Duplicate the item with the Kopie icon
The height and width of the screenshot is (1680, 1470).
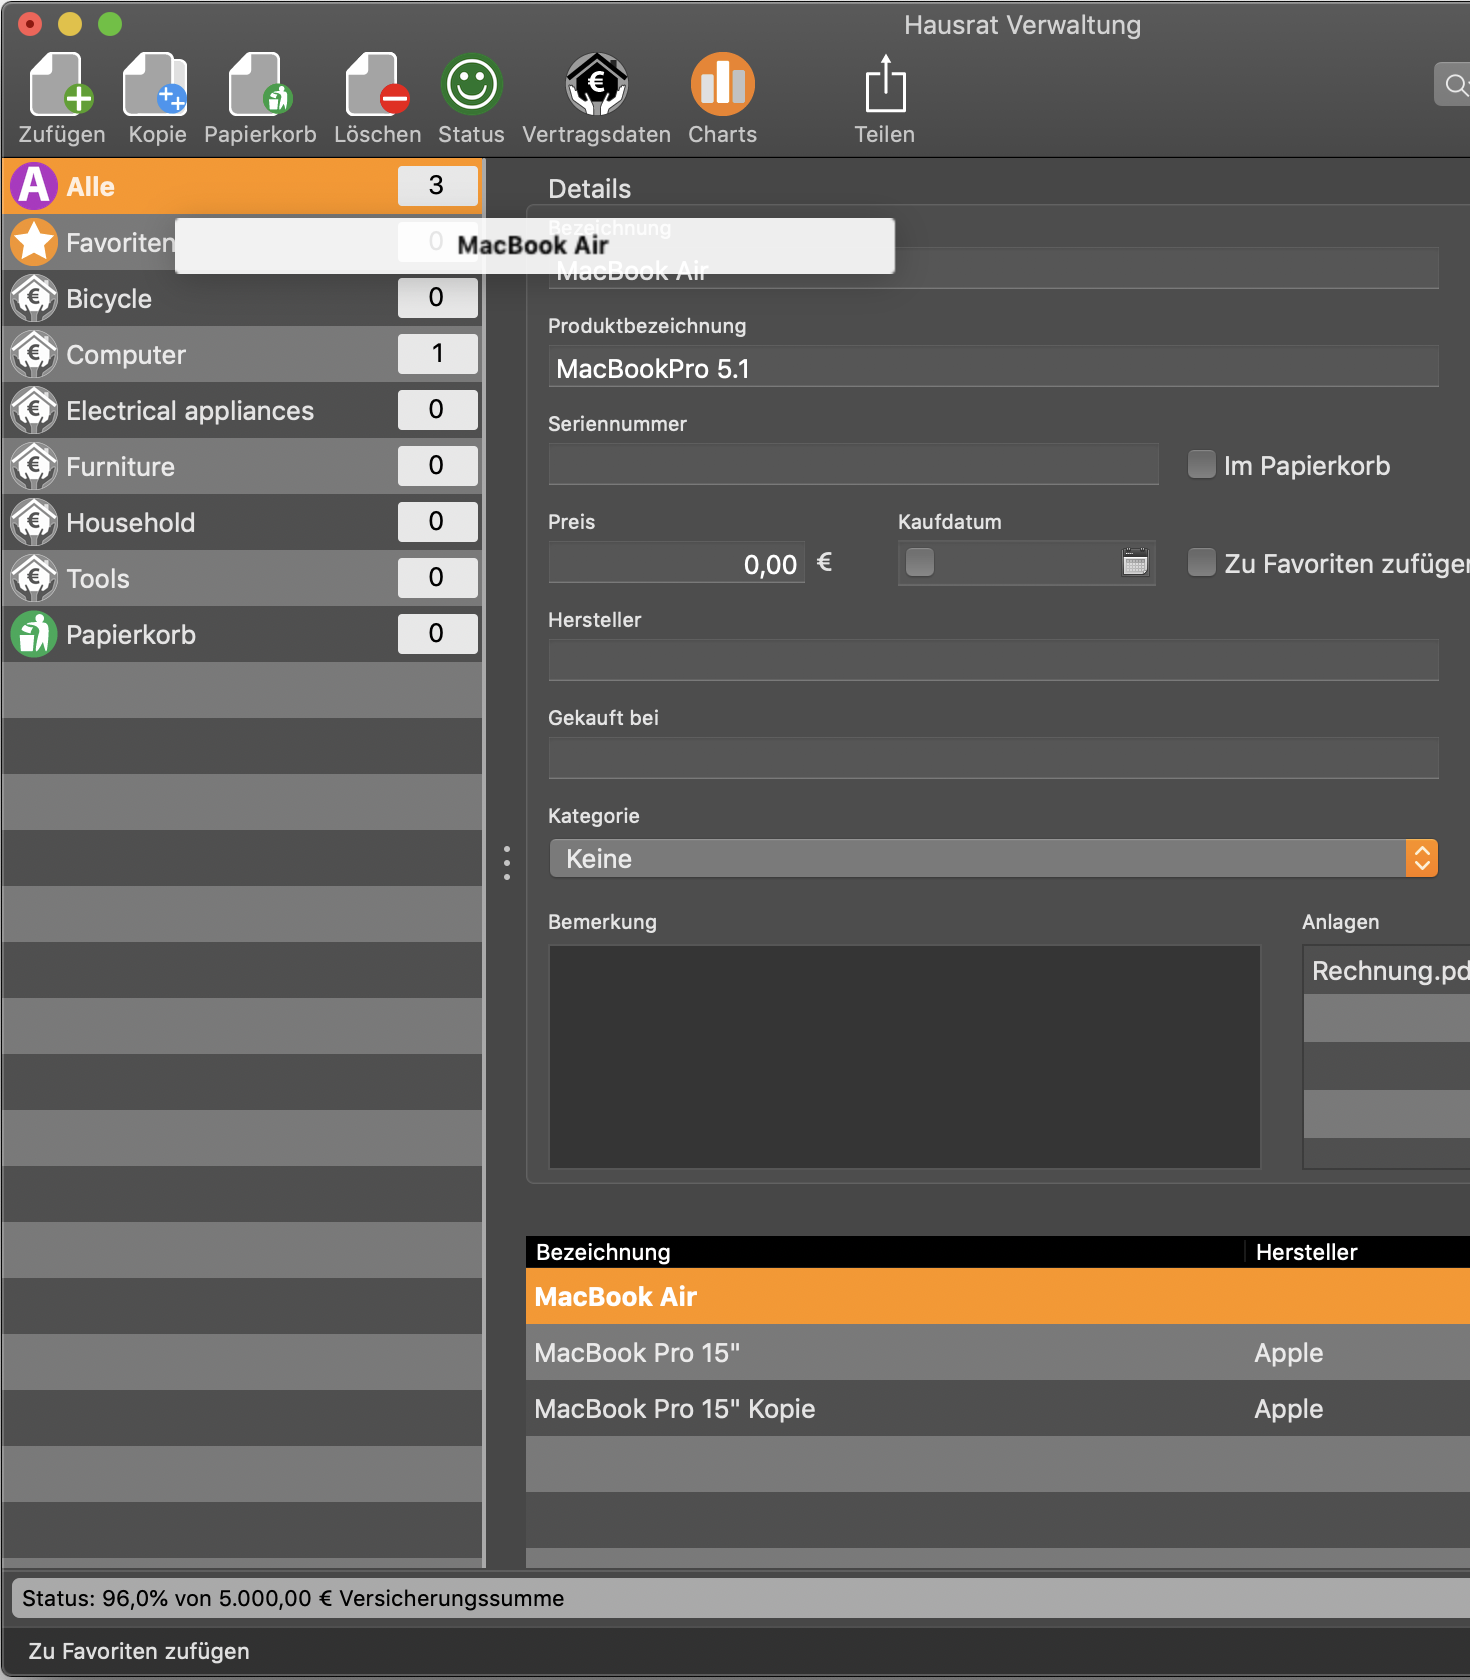point(156,86)
